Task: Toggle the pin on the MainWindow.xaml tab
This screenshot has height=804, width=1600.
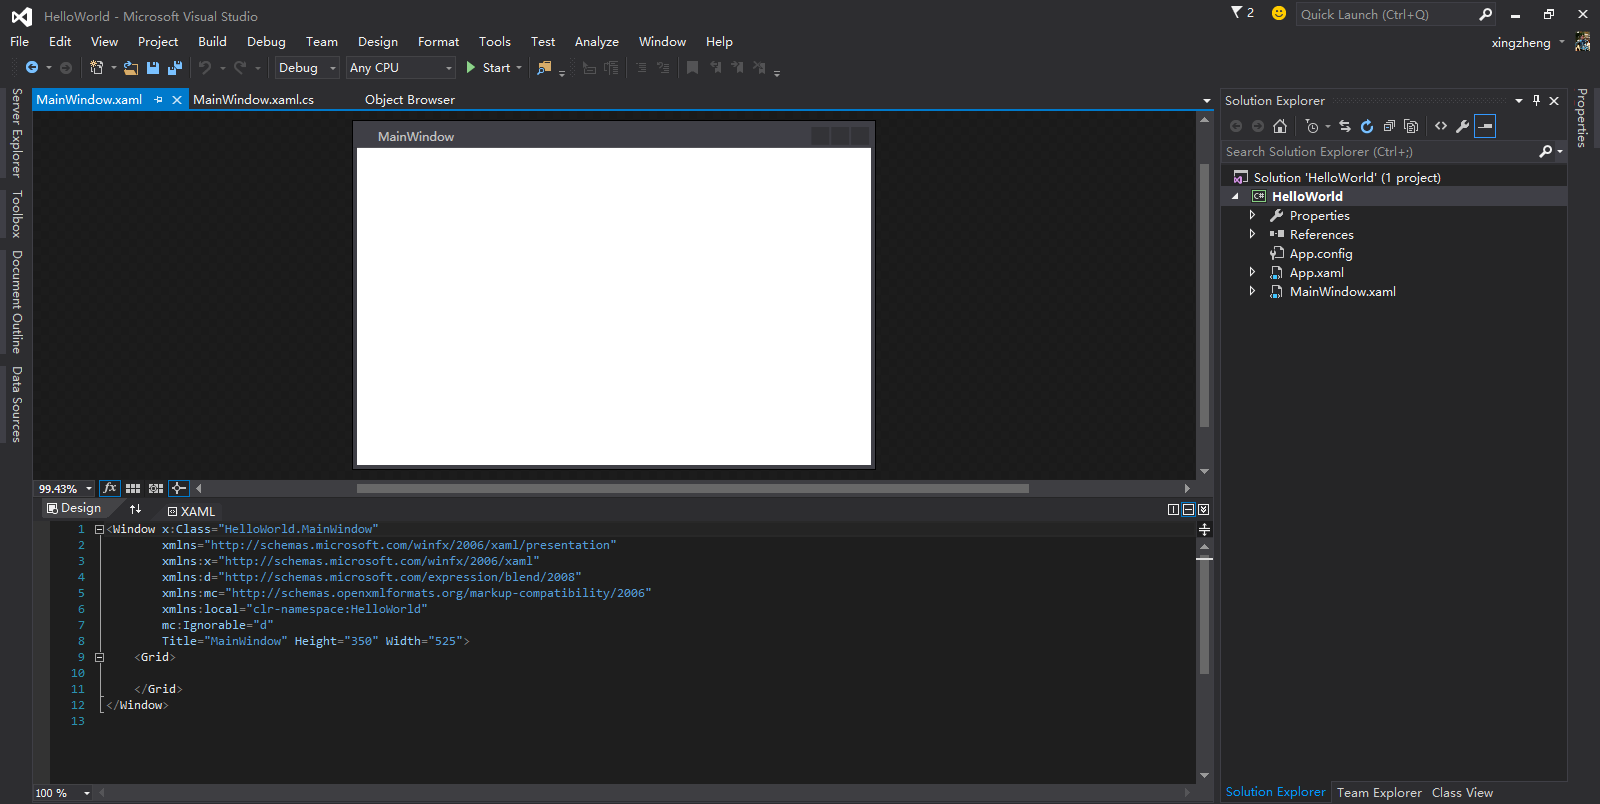Action: coord(159,100)
